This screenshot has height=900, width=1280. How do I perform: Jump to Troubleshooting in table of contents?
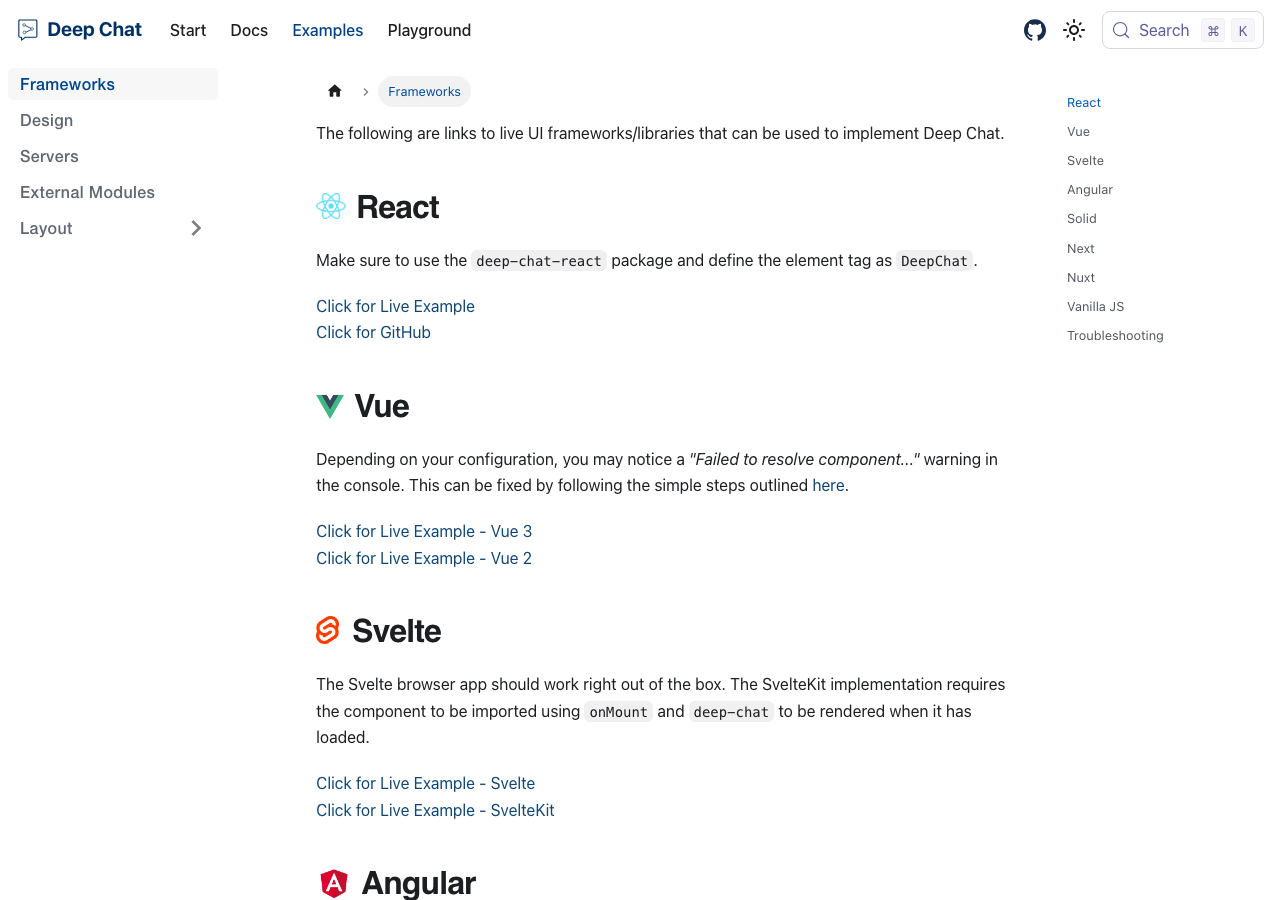1115,335
